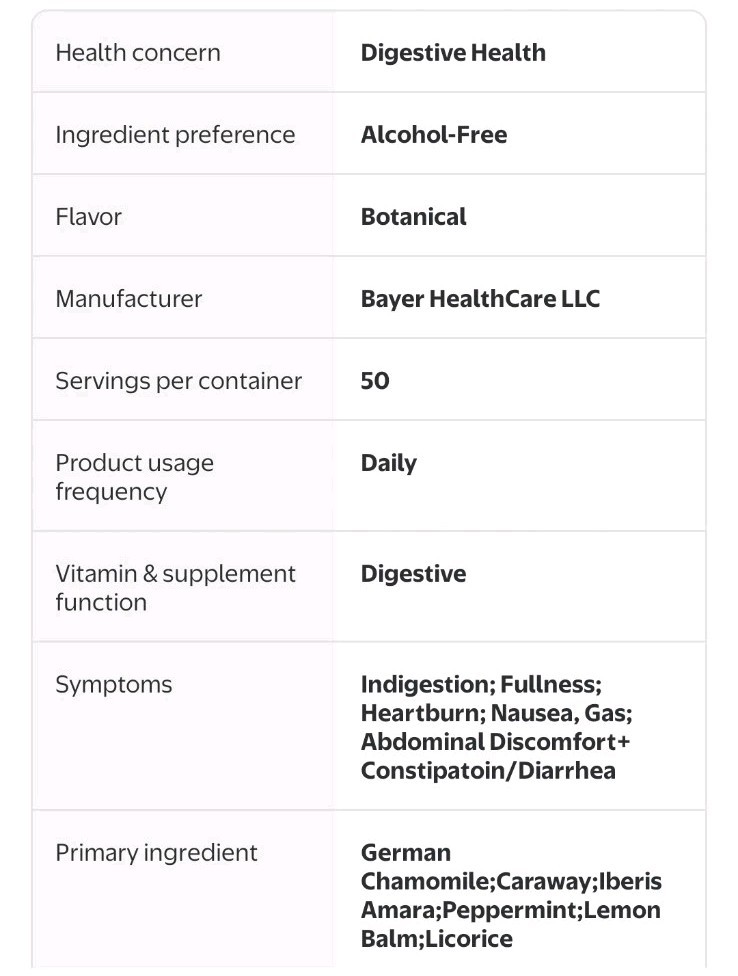Click Bayer HealthCare LLC text

(x=480, y=299)
